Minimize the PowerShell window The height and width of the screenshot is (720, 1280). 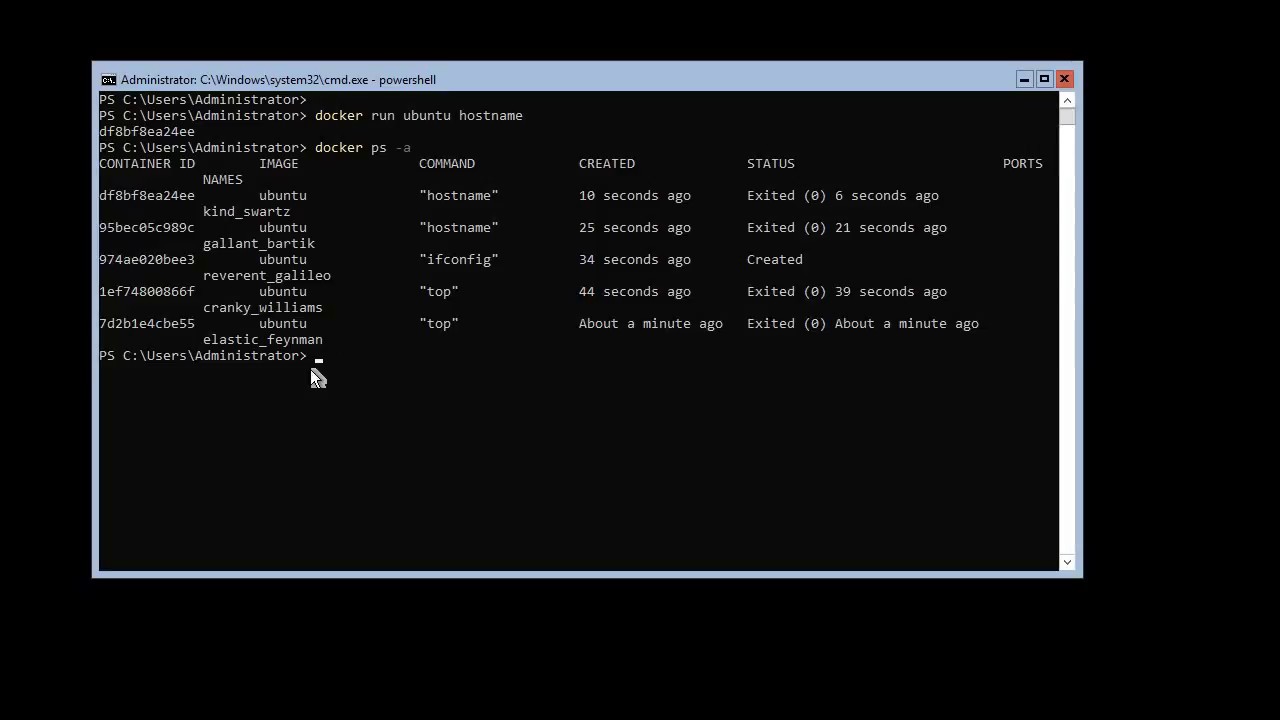[x=1024, y=79]
